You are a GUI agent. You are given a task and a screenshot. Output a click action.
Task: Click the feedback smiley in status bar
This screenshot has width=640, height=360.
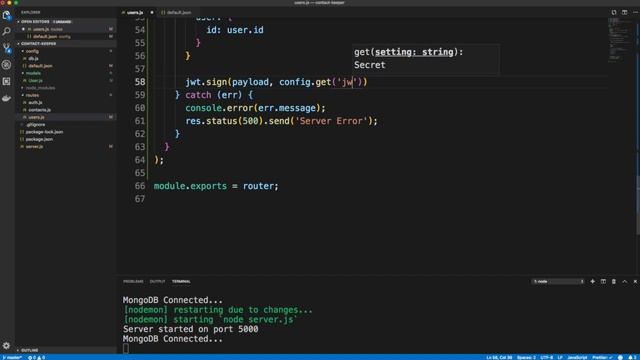coord(620,357)
